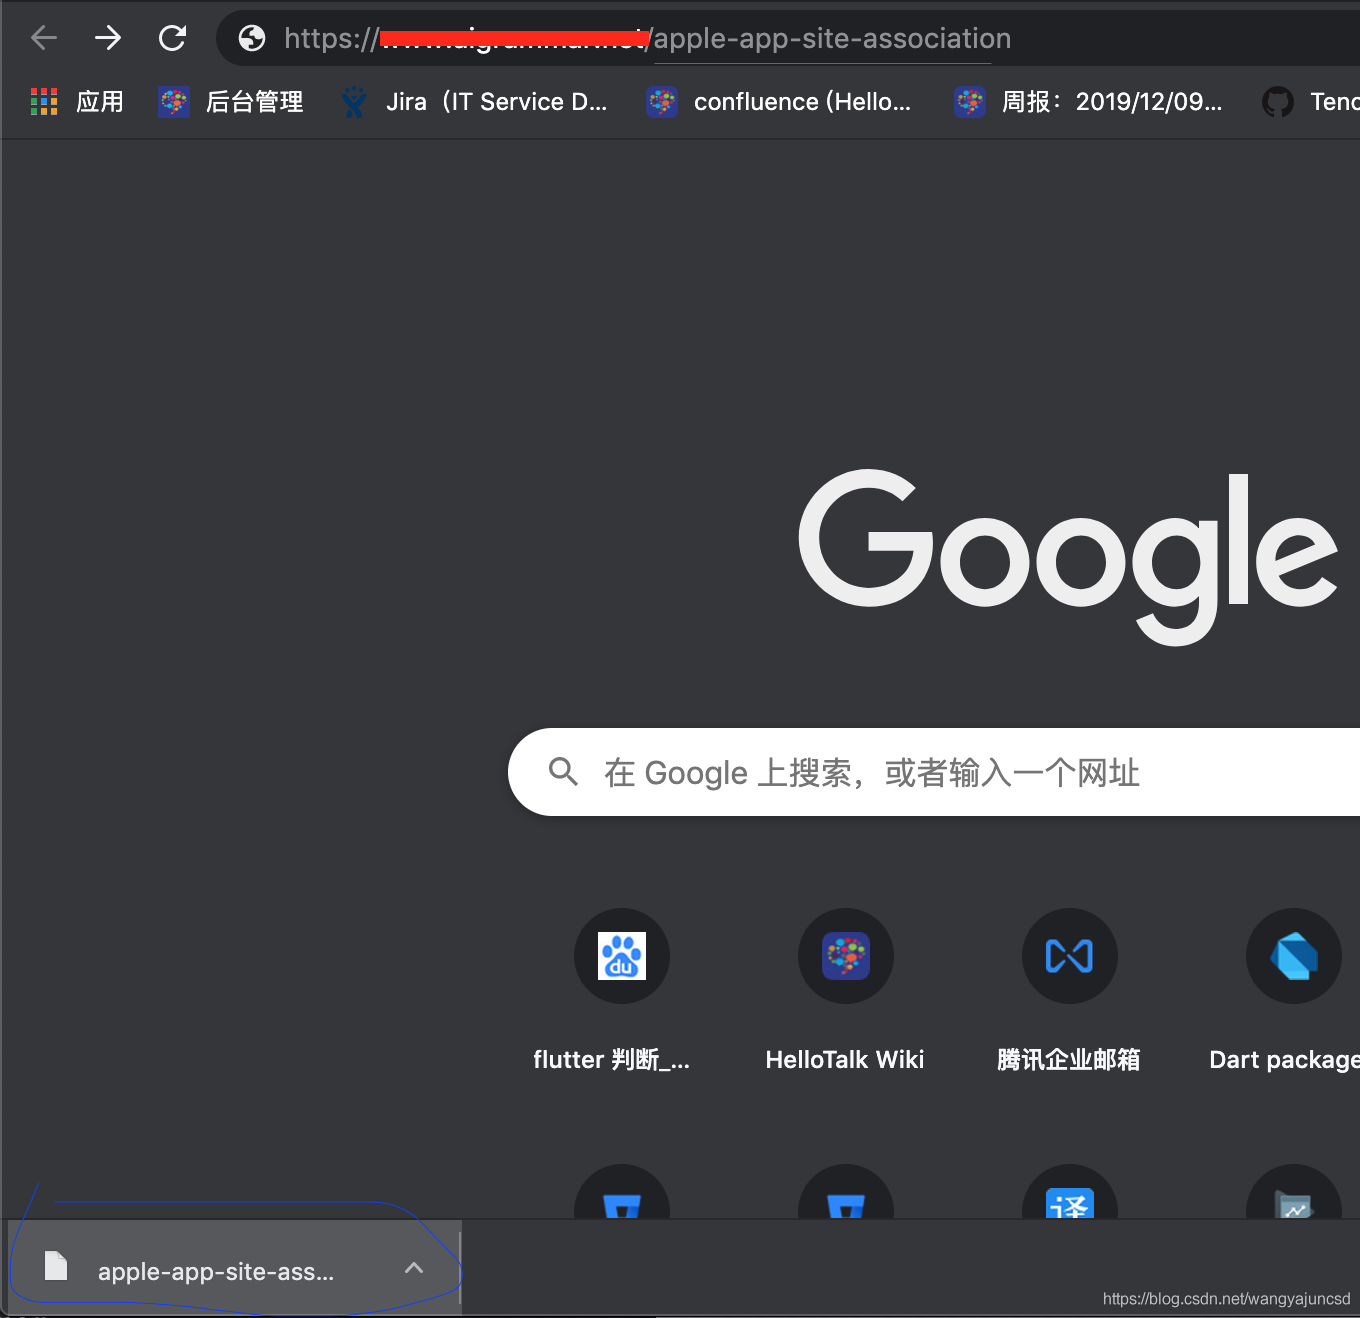Click the magnifier icon in search box

tap(563, 771)
